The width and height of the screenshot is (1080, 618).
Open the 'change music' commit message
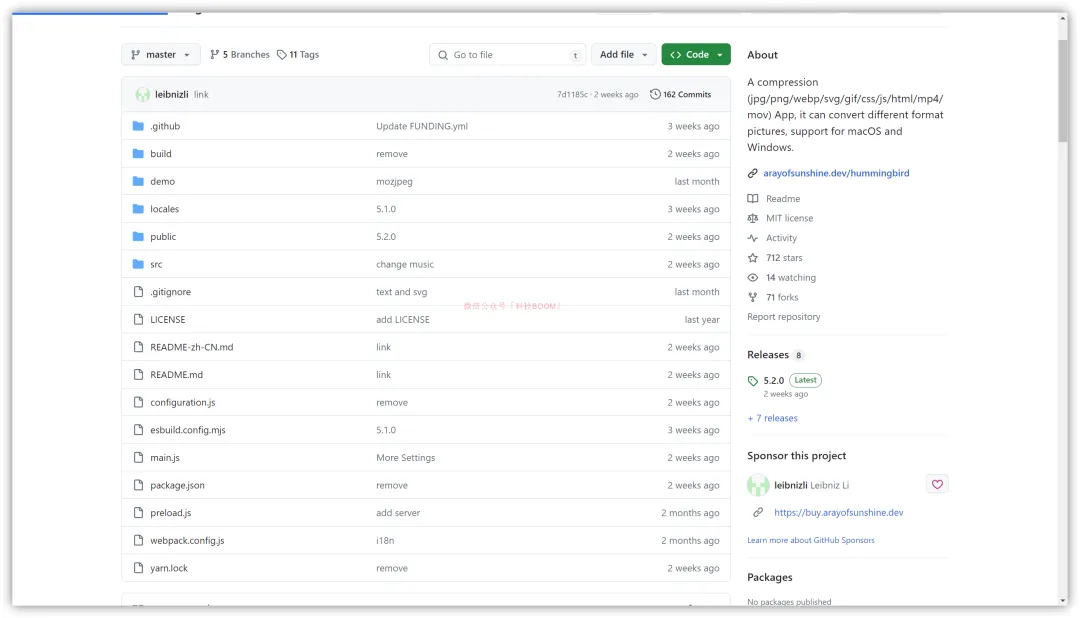(x=405, y=264)
